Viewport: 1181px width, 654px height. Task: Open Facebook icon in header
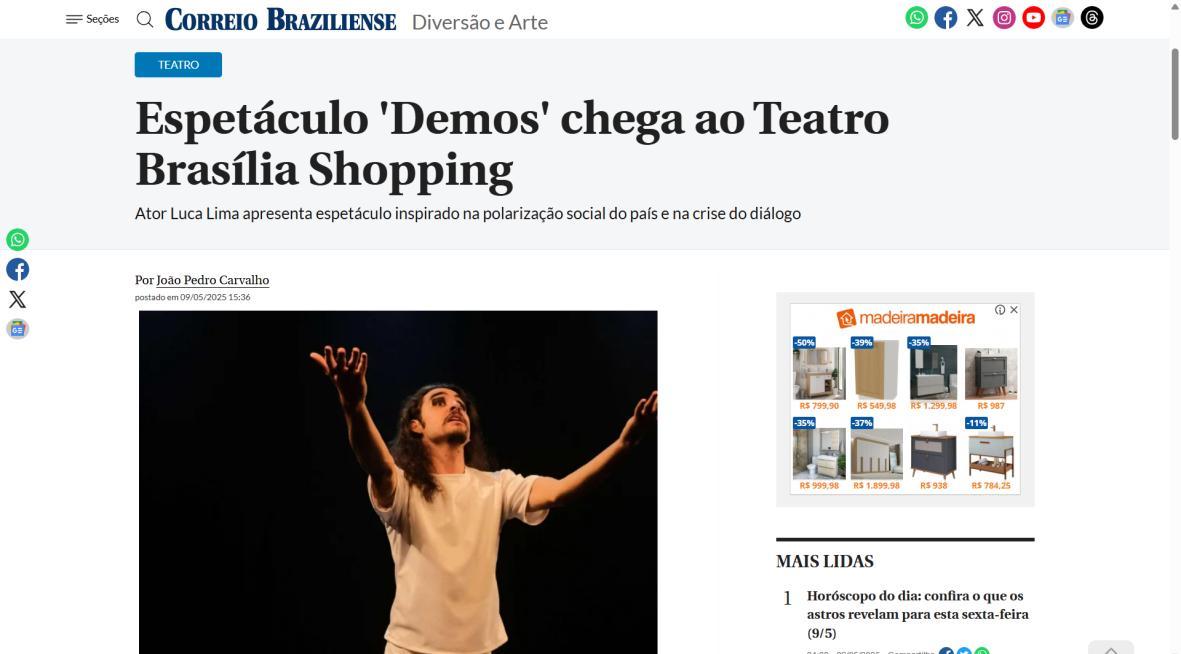point(945,18)
